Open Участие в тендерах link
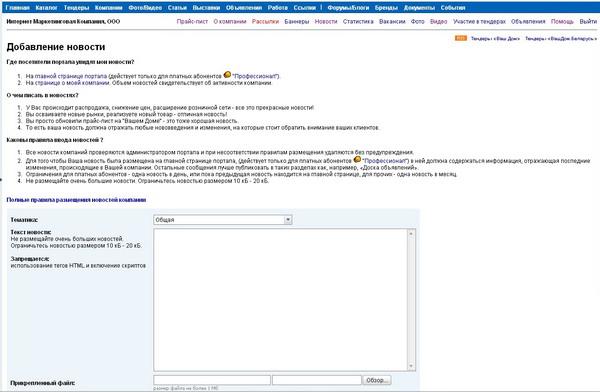 [479, 21]
